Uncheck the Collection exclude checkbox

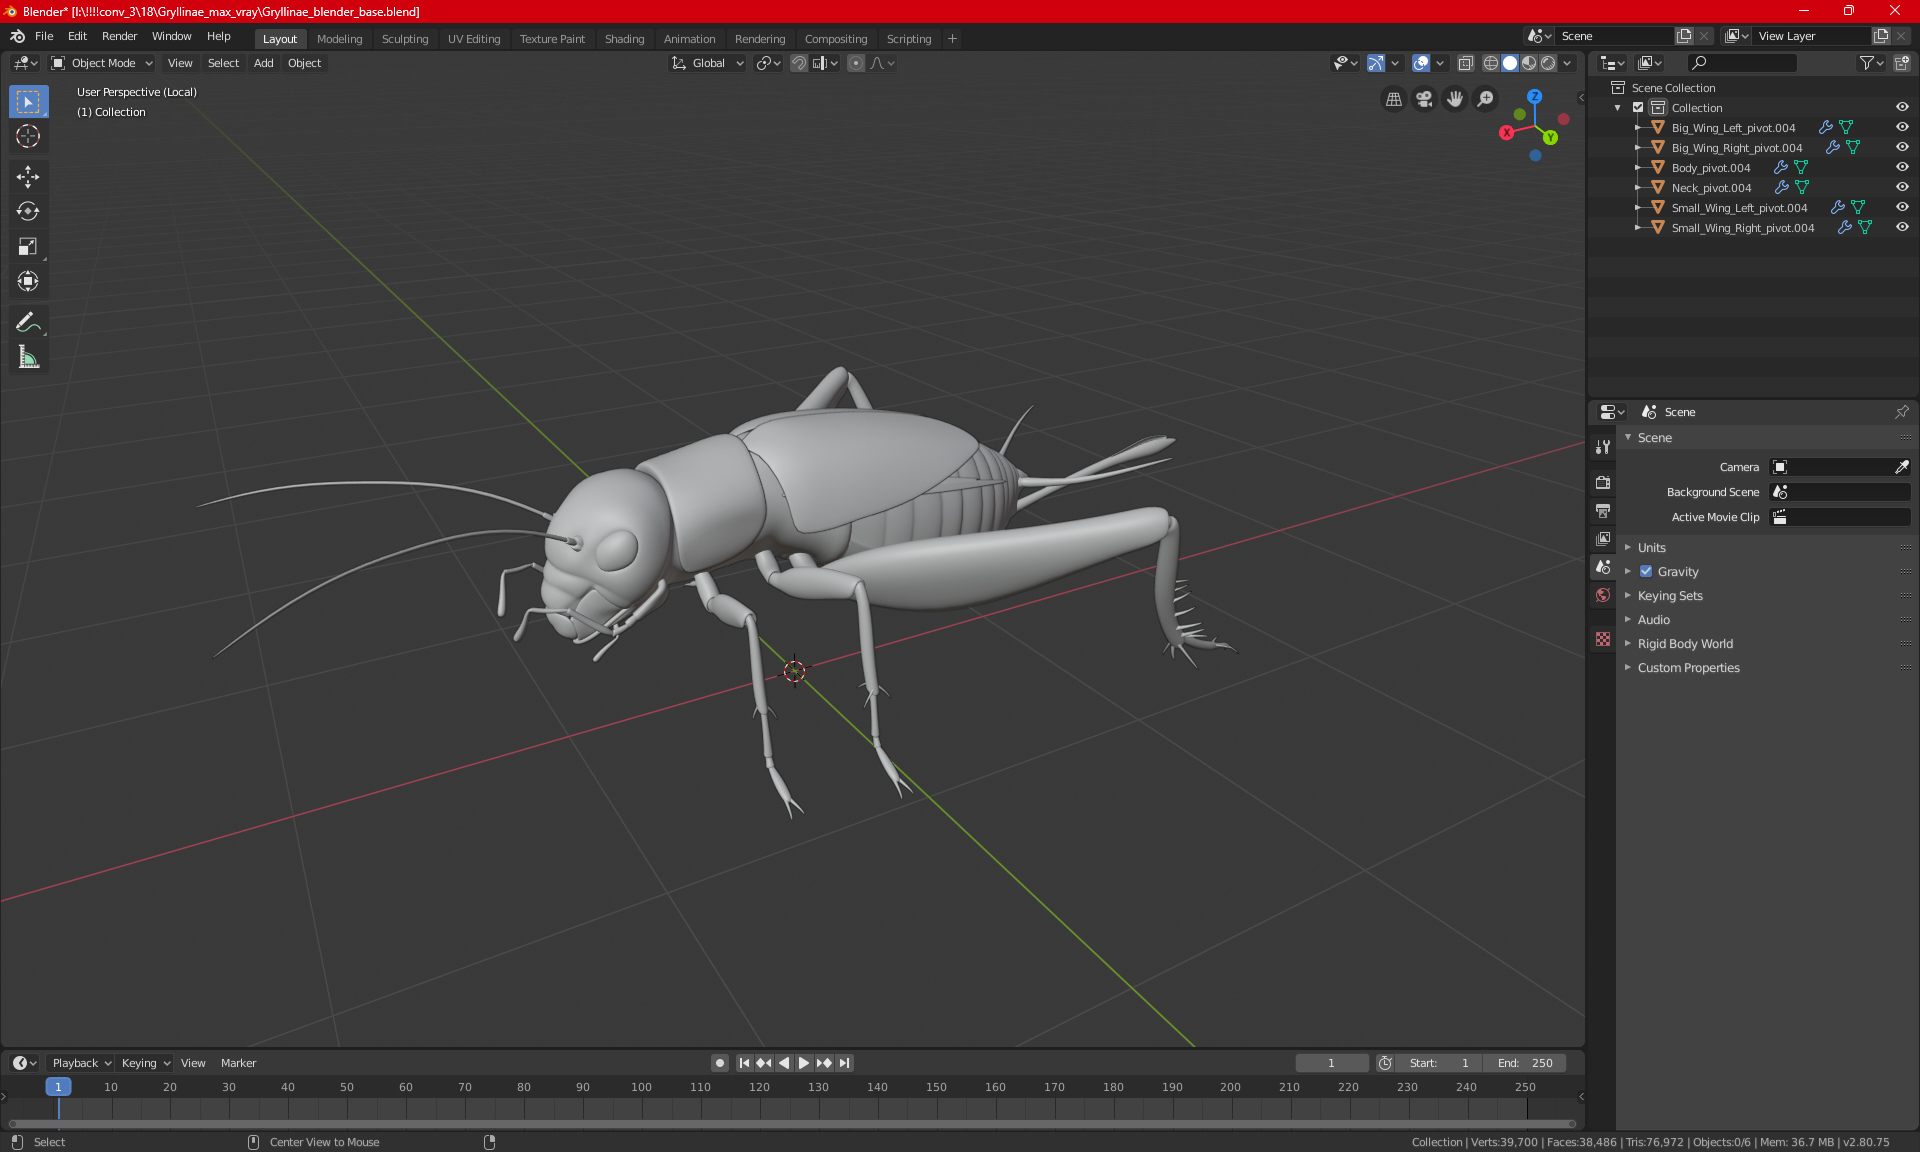coord(1638,107)
